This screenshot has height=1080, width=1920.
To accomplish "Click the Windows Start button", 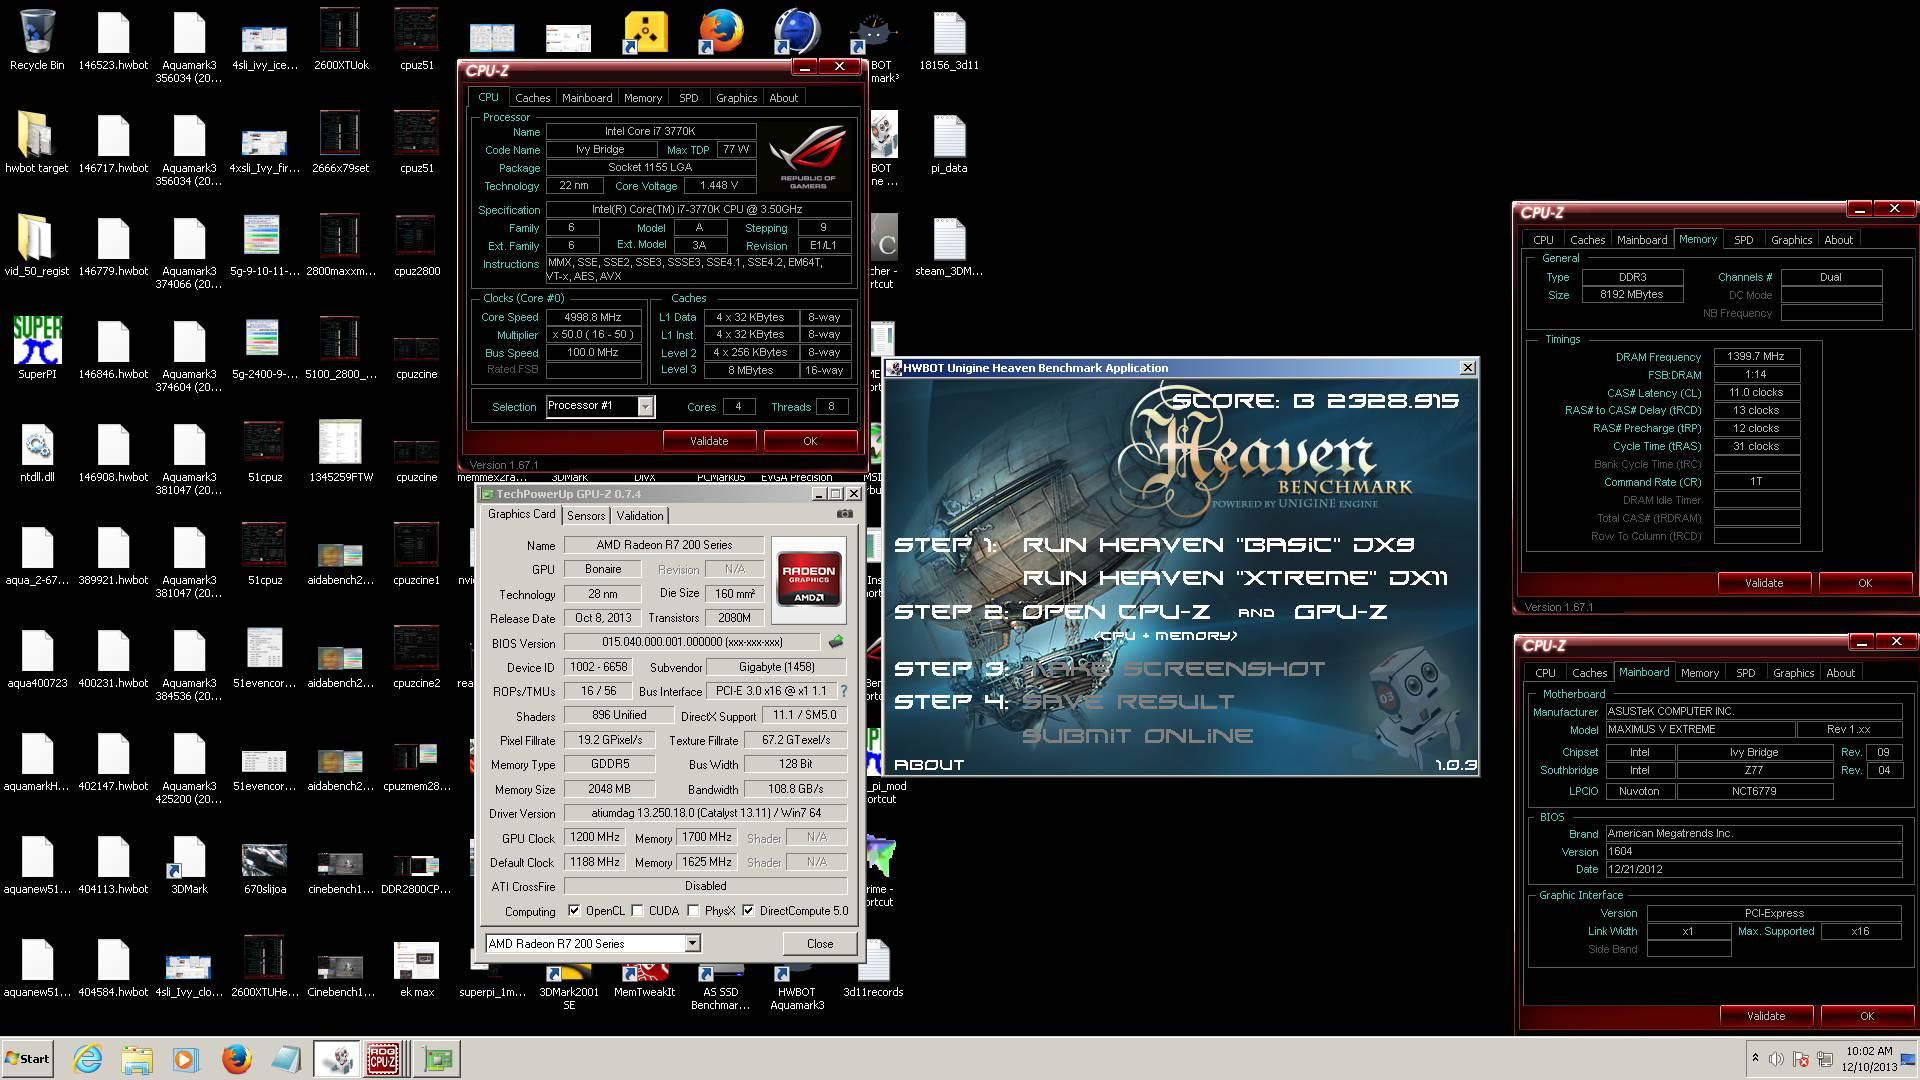I will 28,1058.
